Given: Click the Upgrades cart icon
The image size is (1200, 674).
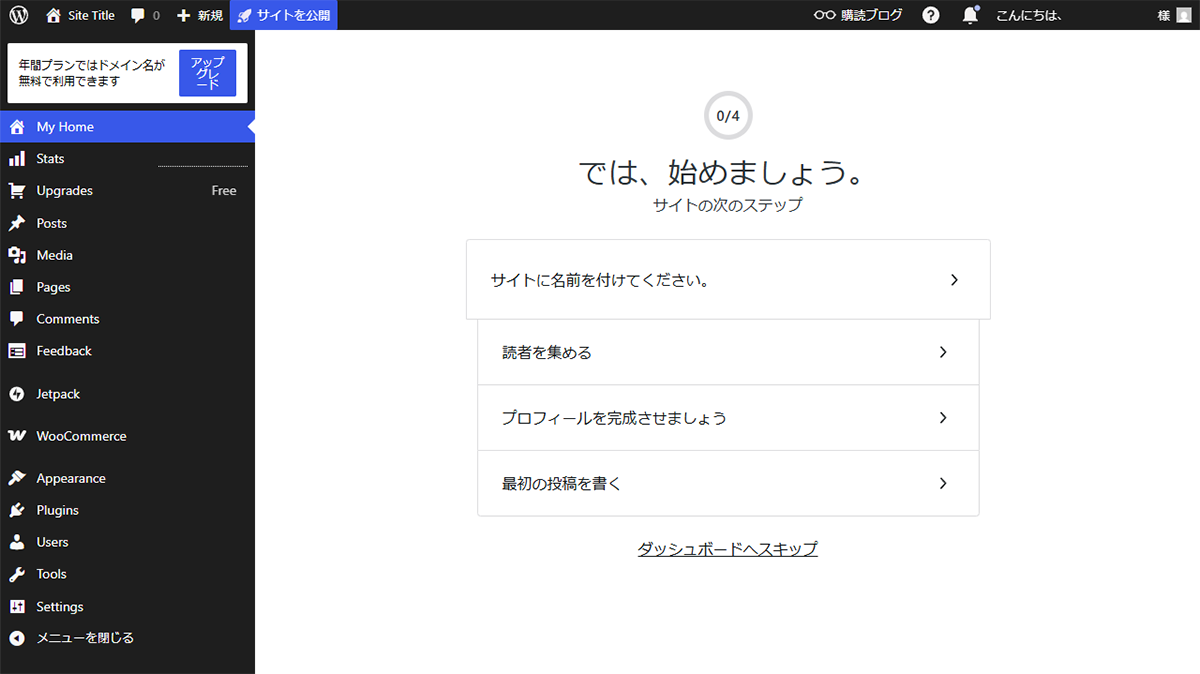Looking at the screenshot, I should click(17, 191).
